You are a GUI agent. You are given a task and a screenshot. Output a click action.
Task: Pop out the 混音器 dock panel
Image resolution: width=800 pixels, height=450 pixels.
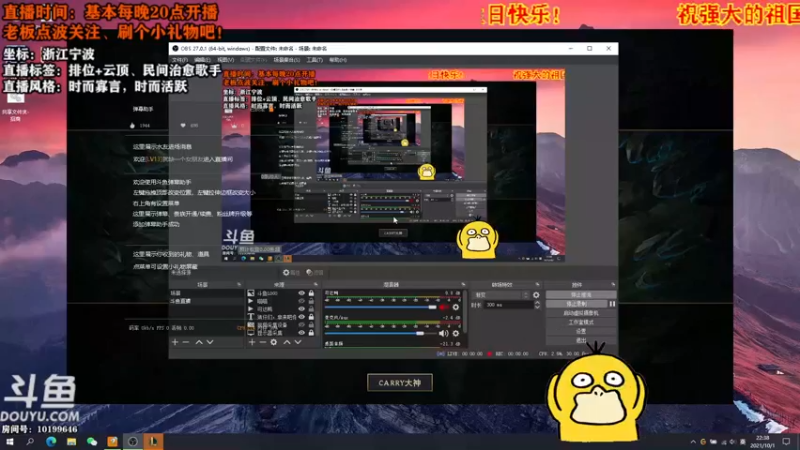tap(463, 285)
